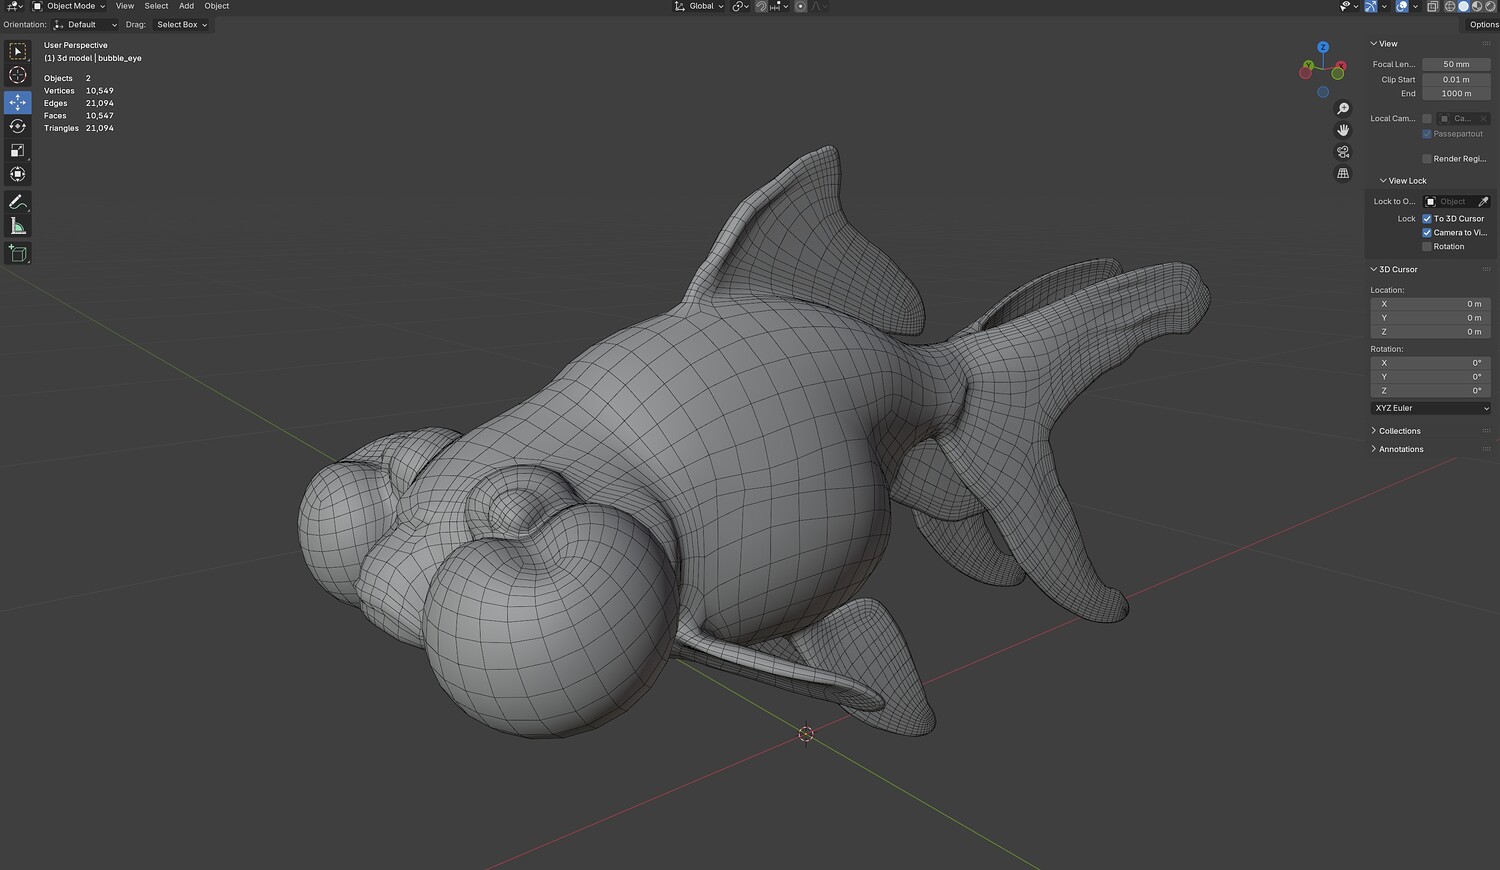Uncheck Lock Camera to View
This screenshot has width=1500, height=870.
point(1427,233)
